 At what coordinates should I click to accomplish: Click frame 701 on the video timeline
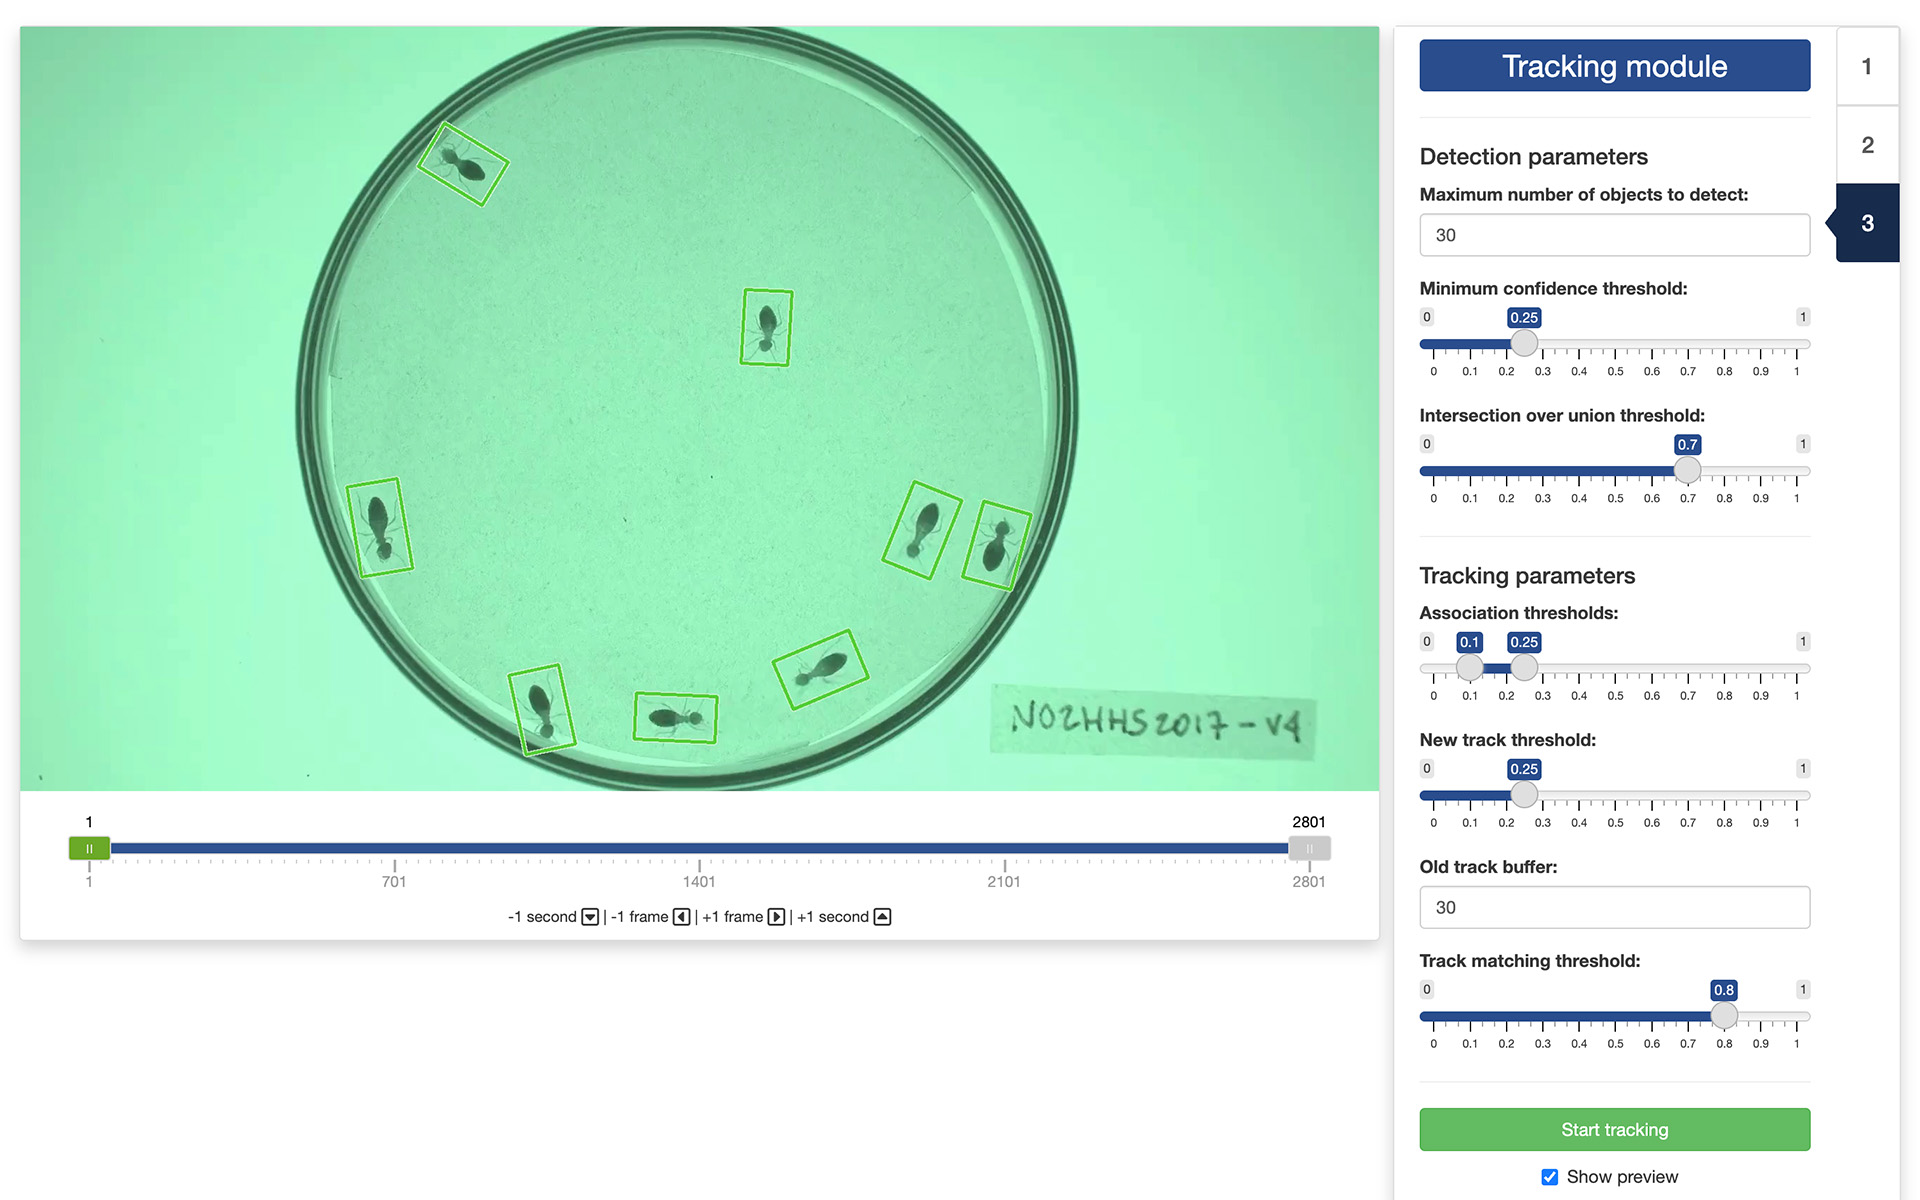tap(394, 881)
